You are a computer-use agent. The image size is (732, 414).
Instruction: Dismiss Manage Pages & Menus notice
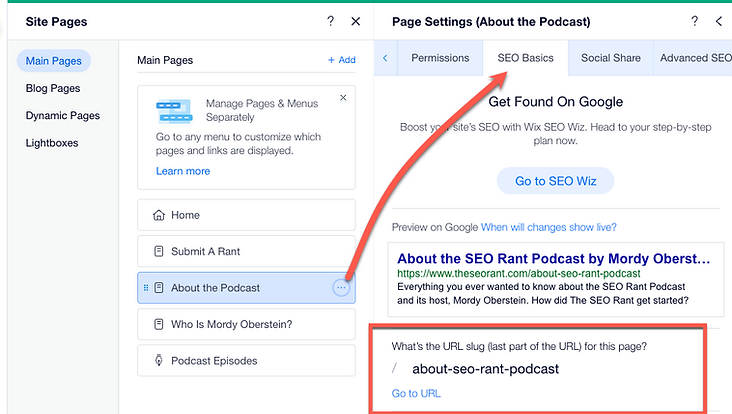click(x=343, y=98)
